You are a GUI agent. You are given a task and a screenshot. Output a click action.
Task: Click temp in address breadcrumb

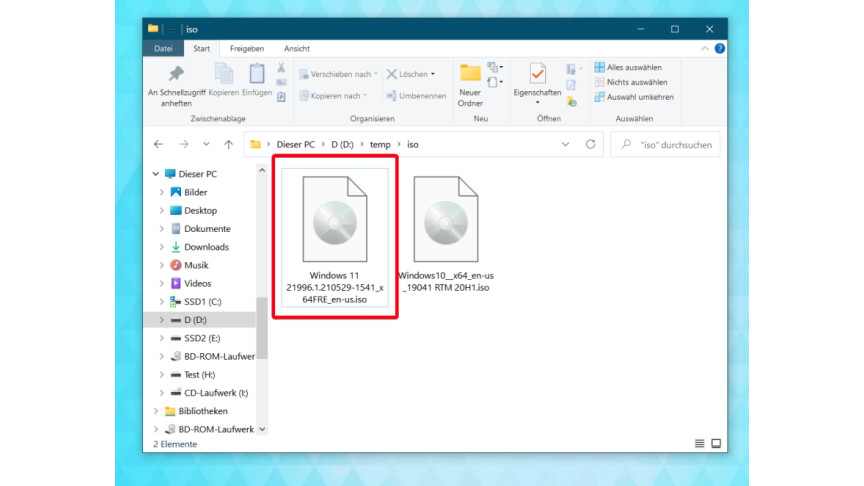click(x=380, y=144)
